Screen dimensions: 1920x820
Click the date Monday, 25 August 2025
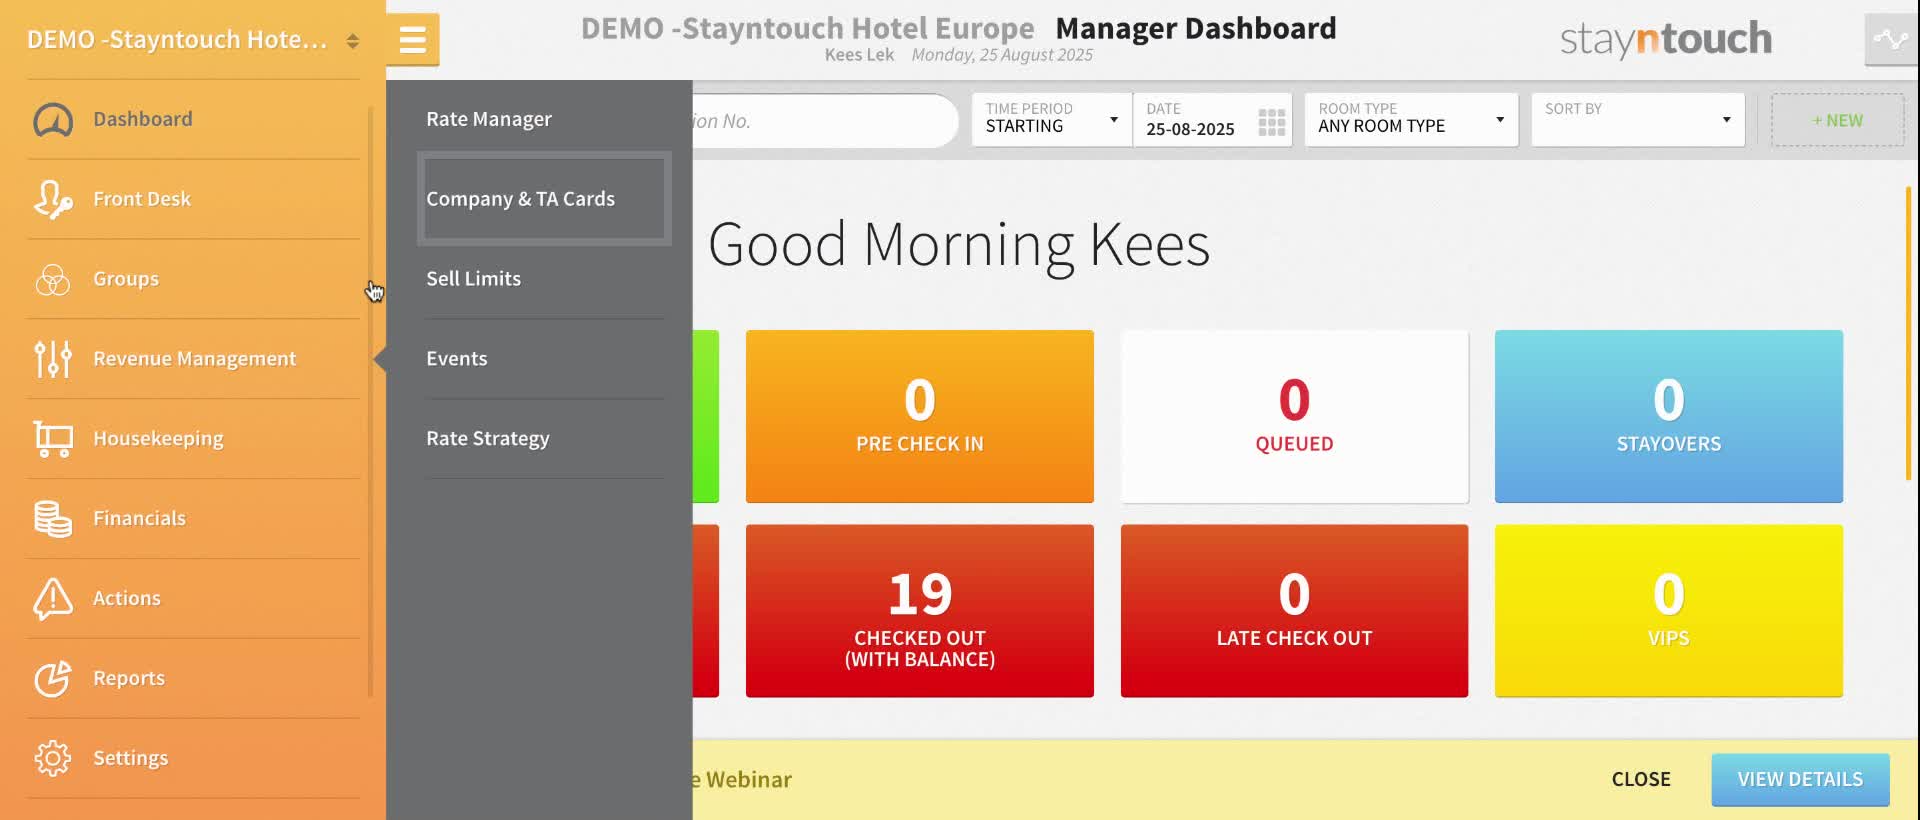[1002, 55]
